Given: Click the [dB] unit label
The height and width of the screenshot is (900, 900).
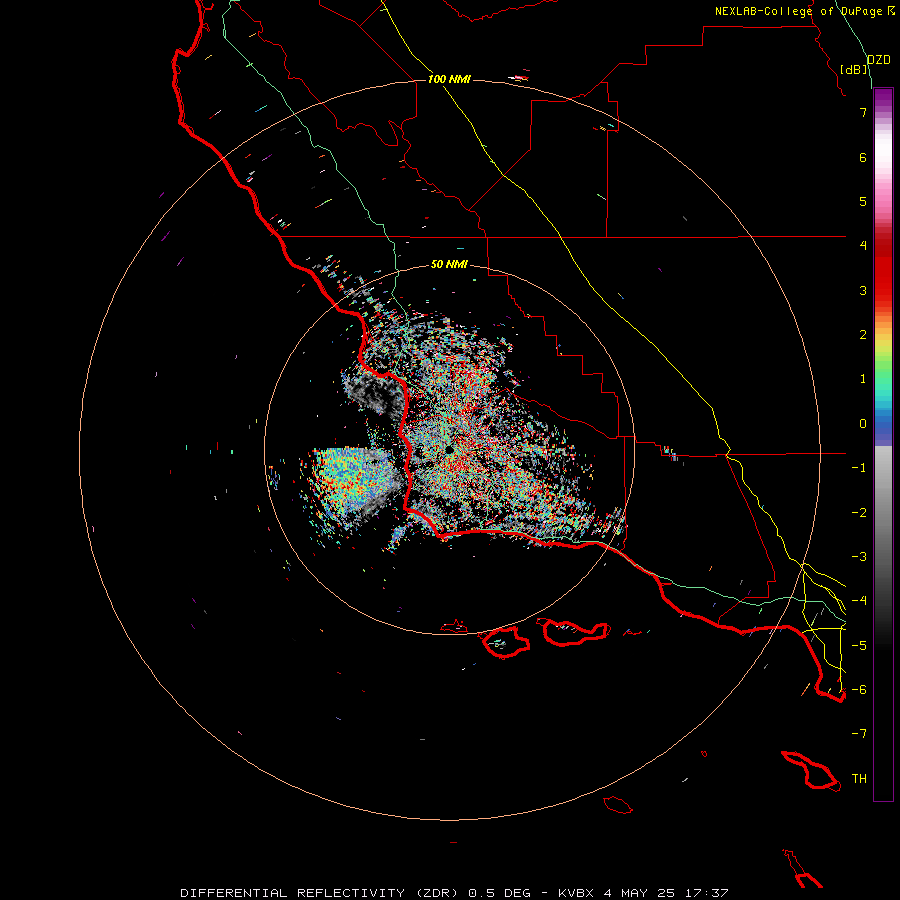Looking at the screenshot, I should tap(854, 69).
